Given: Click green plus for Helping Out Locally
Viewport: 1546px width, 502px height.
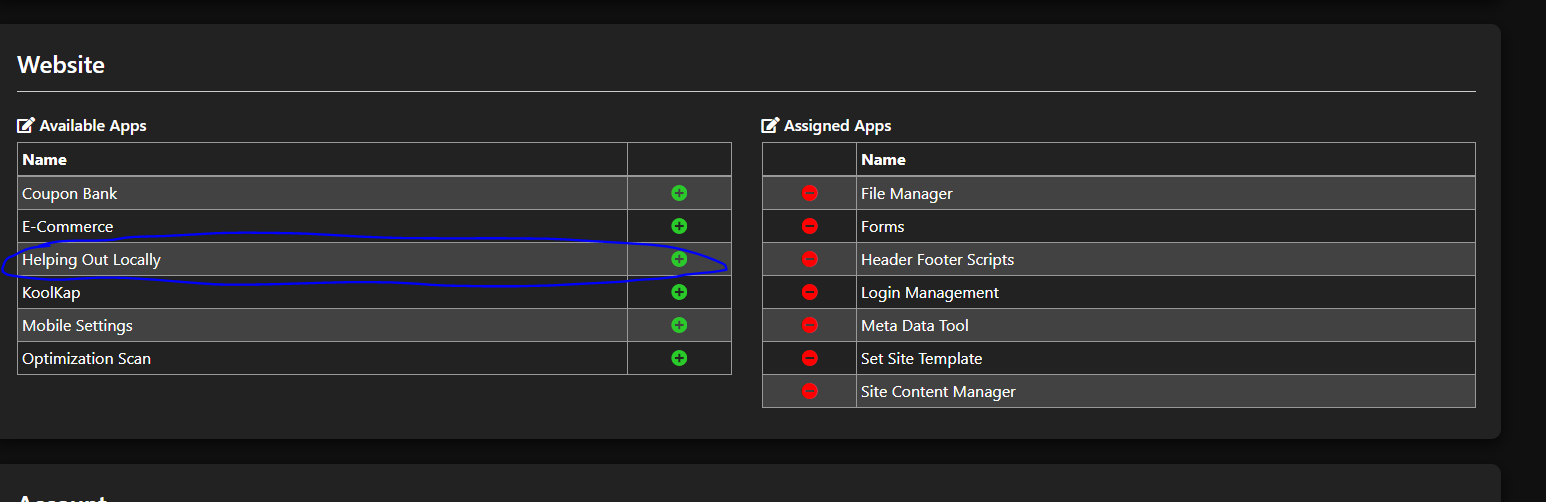Looking at the screenshot, I should (x=679, y=259).
